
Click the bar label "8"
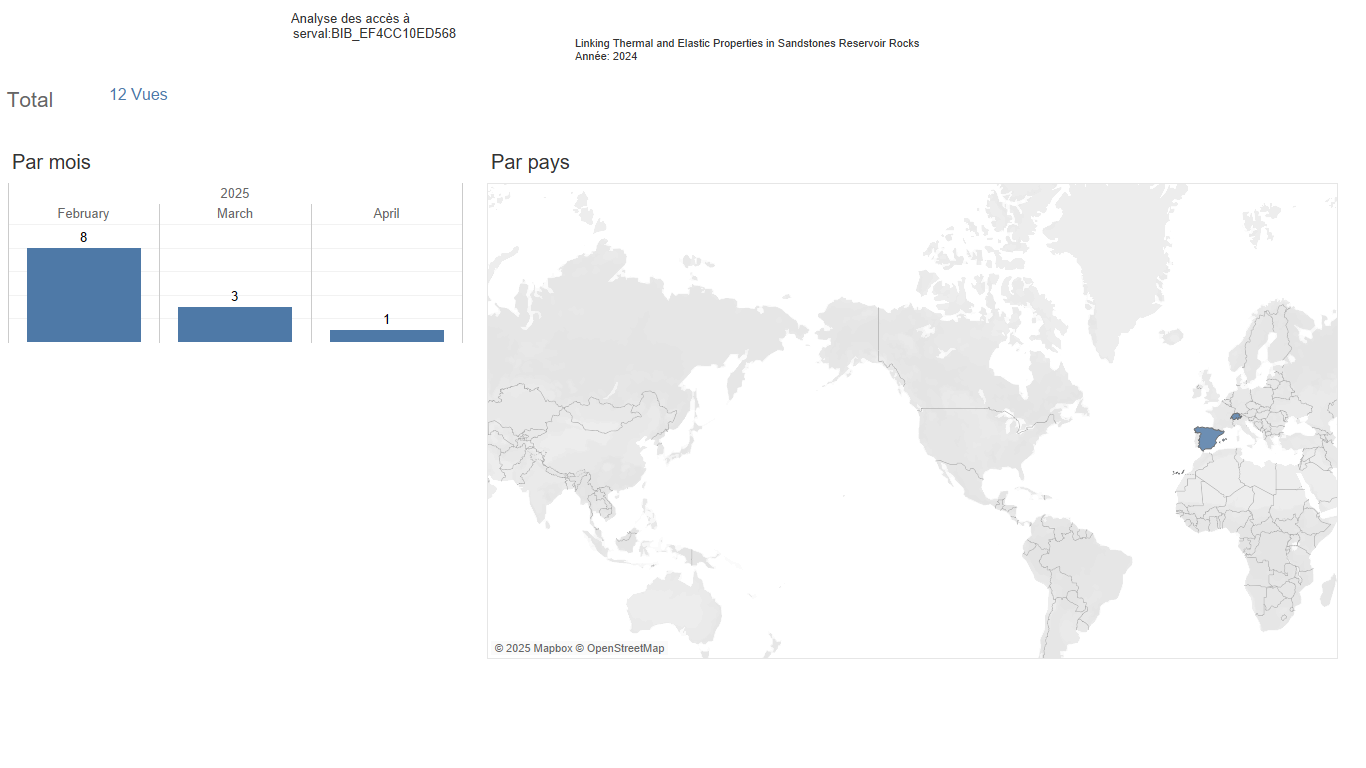click(84, 237)
